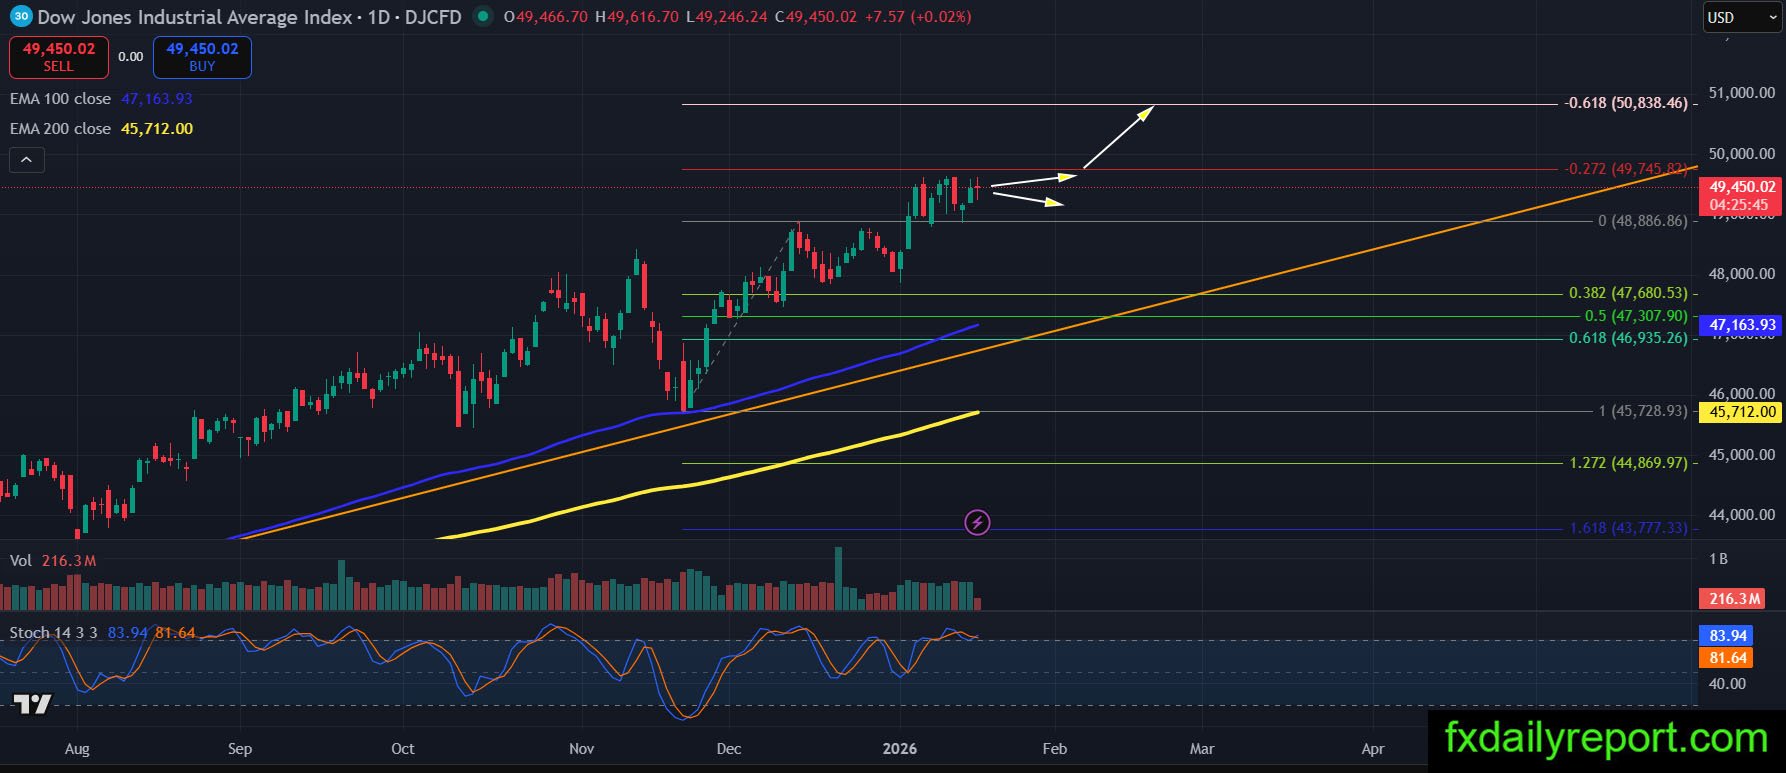The height and width of the screenshot is (773, 1786).
Task: Click the yellow 45,712.00 price axis tag
Action: (x=1742, y=412)
